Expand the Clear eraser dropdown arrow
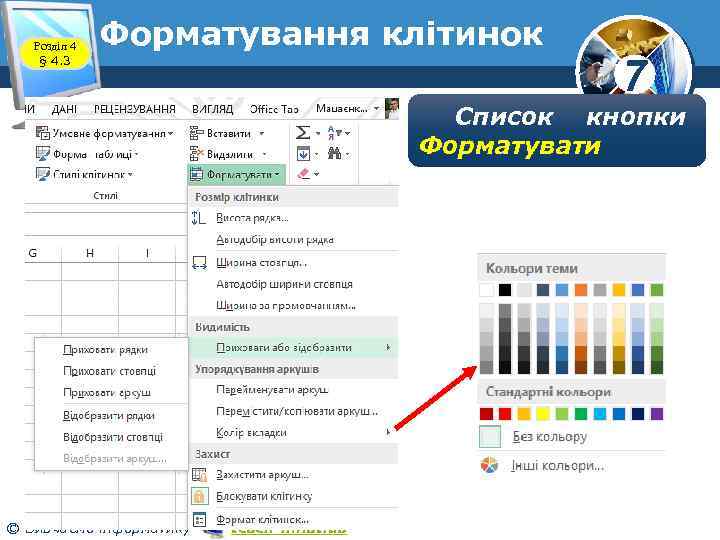The width and height of the screenshot is (720, 540). [x=316, y=174]
